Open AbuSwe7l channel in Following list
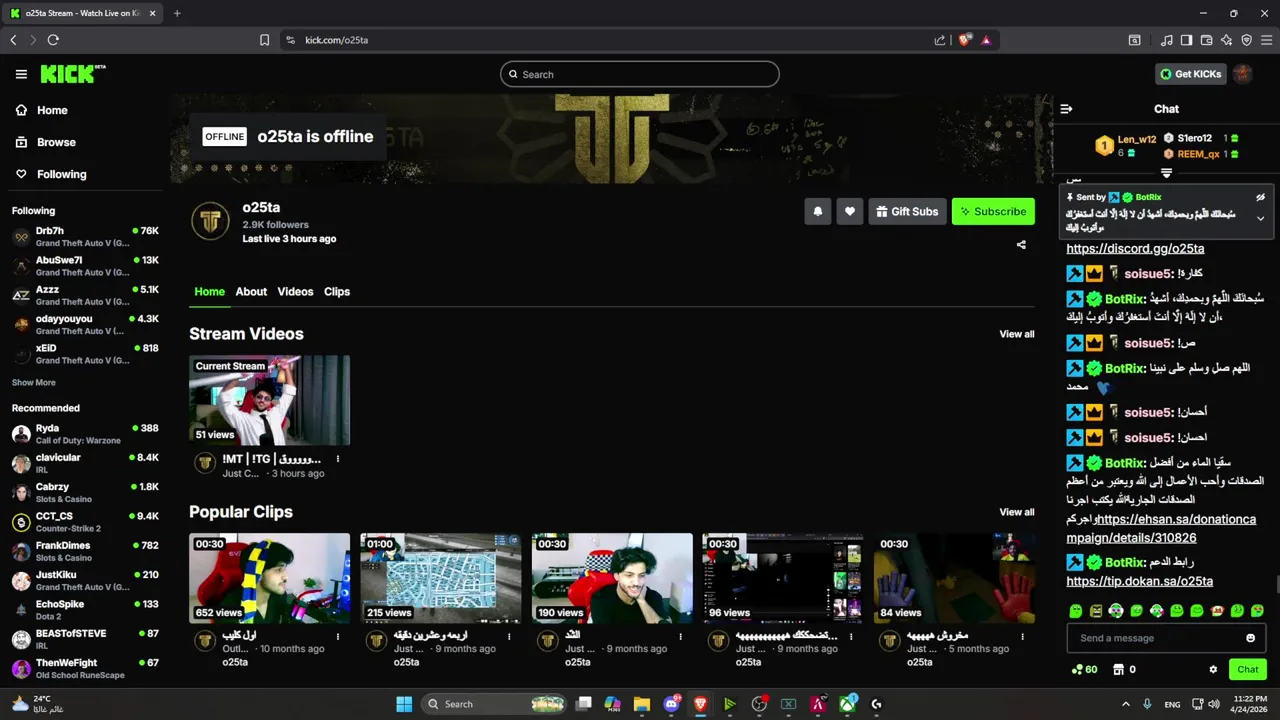This screenshot has width=1280, height=720. pyautogui.click(x=85, y=266)
